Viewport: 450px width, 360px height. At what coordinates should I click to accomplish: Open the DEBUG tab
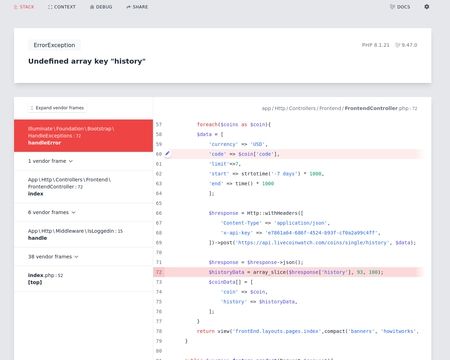[x=101, y=7]
